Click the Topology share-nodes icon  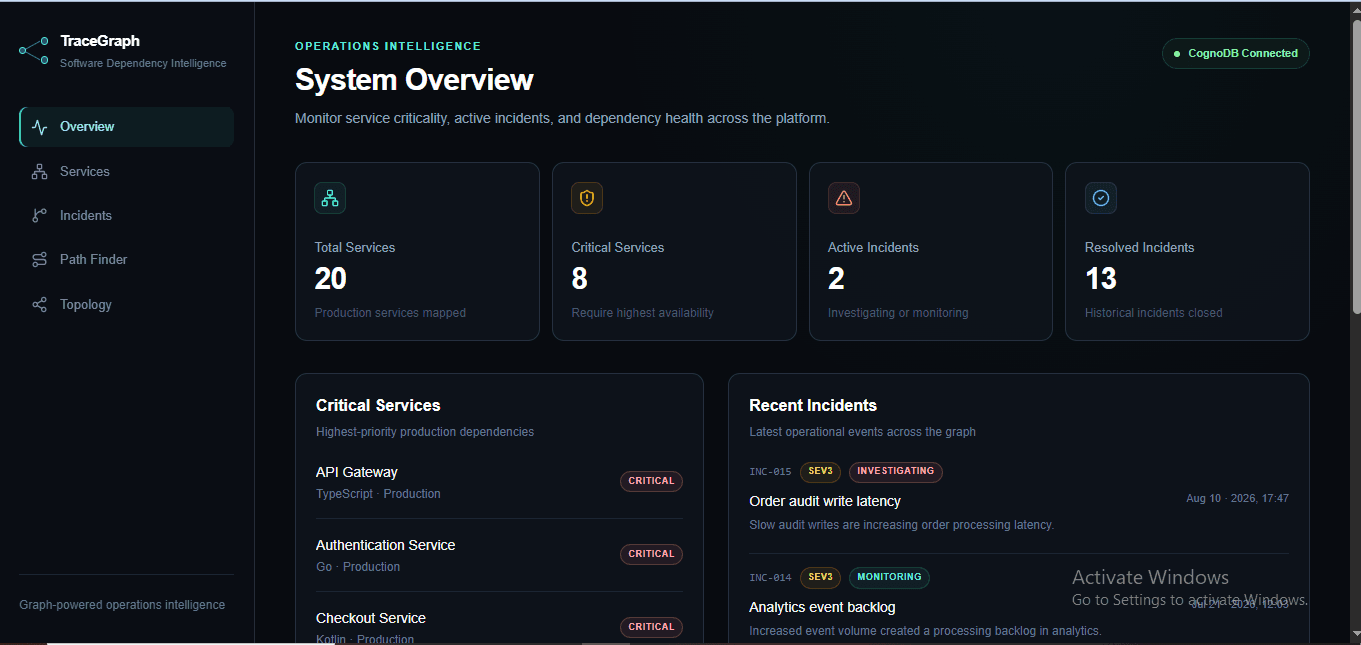[40, 305]
